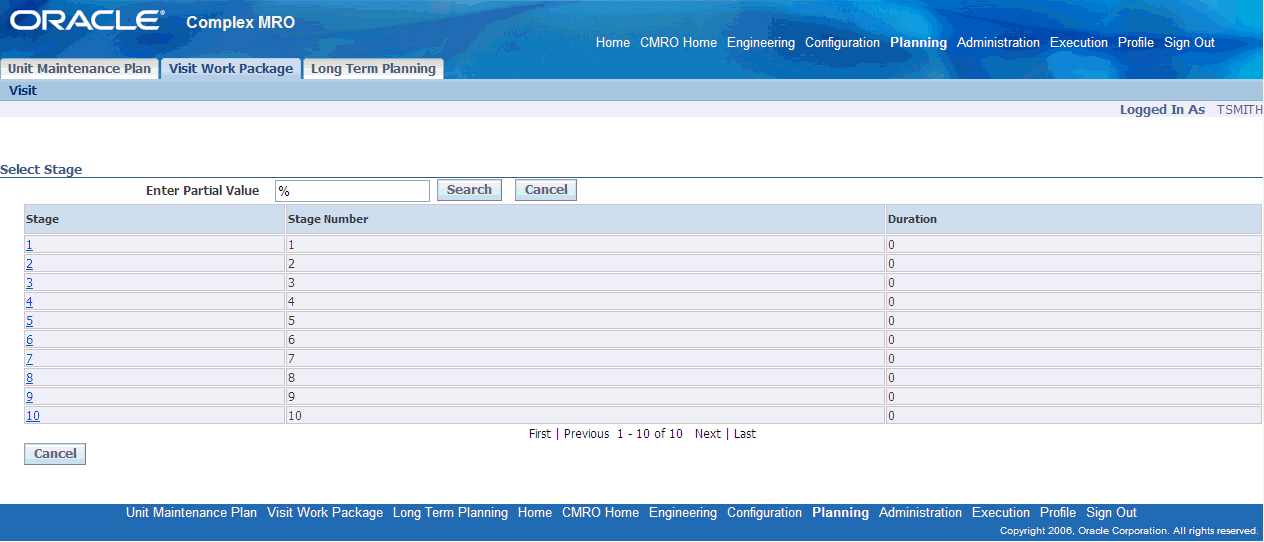1264x542 pixels.
Task: Open Configuration footer link
Action: pos(764,513)
